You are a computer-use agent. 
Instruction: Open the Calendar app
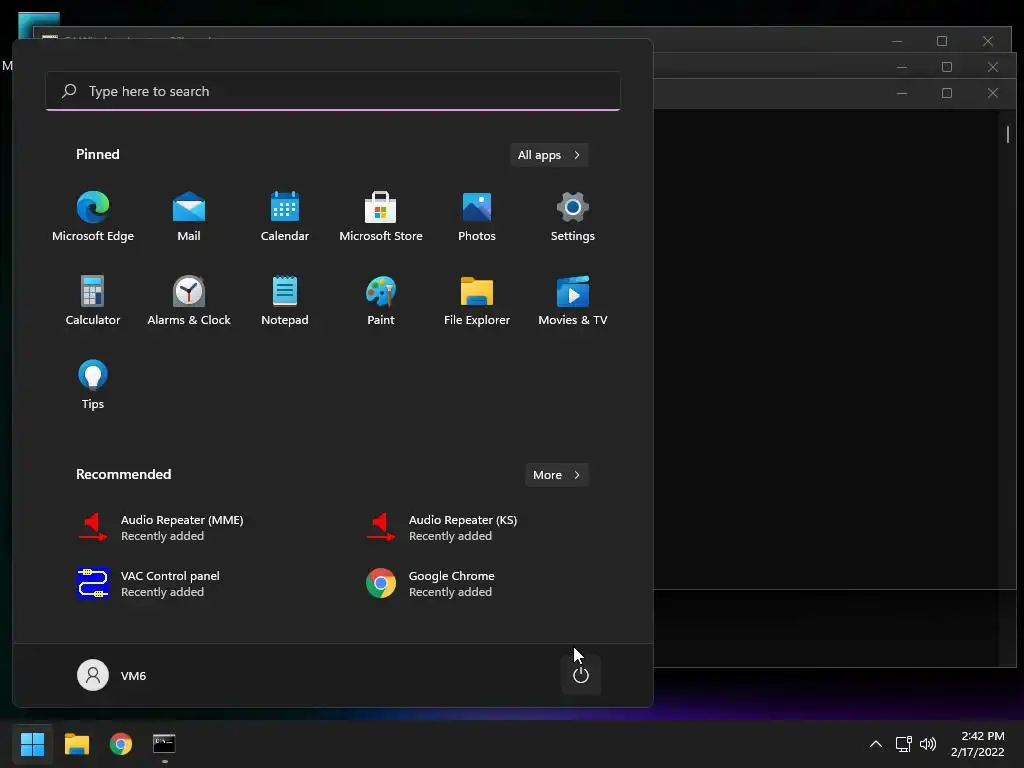pyautogui.click(x=285, y=217)
